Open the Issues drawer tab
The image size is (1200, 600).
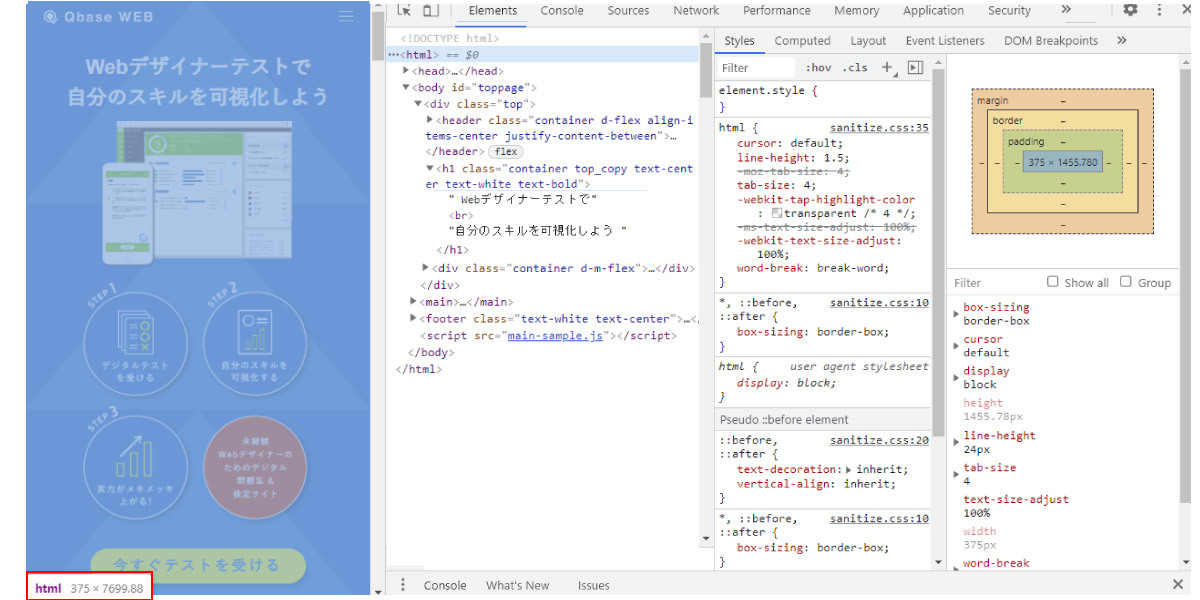coord(593,585)
